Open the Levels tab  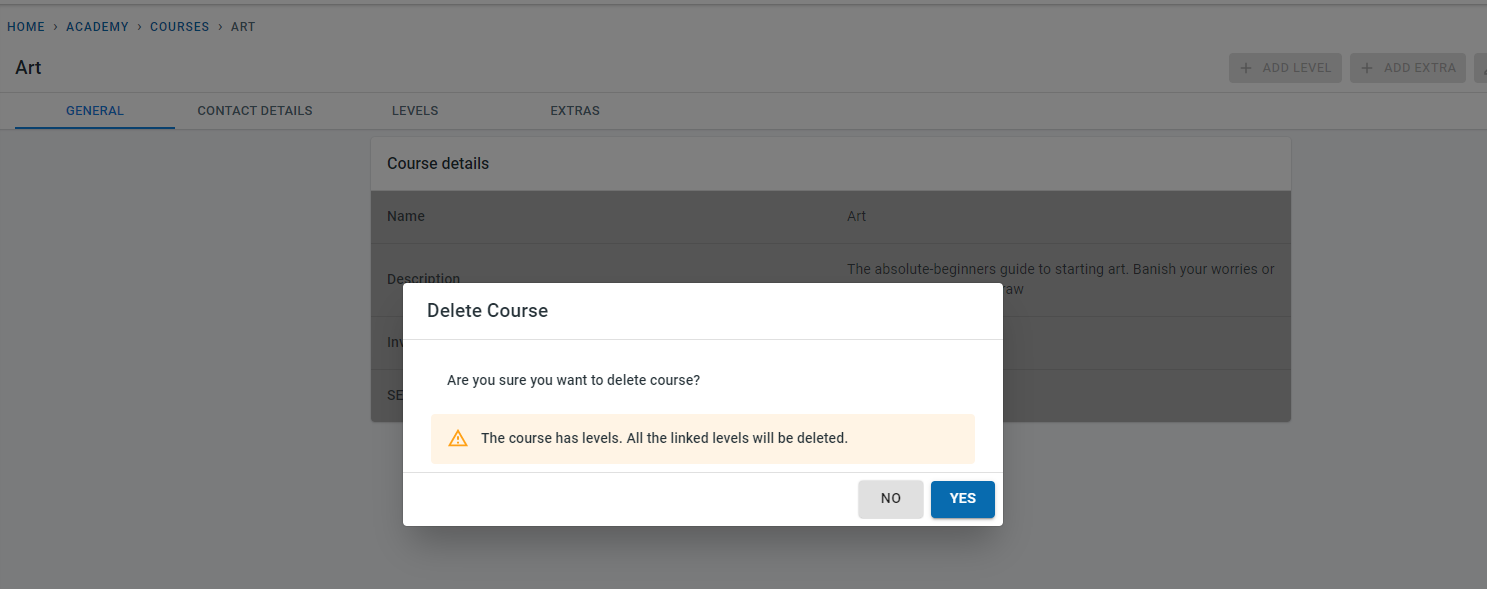[x=415, y=111]
